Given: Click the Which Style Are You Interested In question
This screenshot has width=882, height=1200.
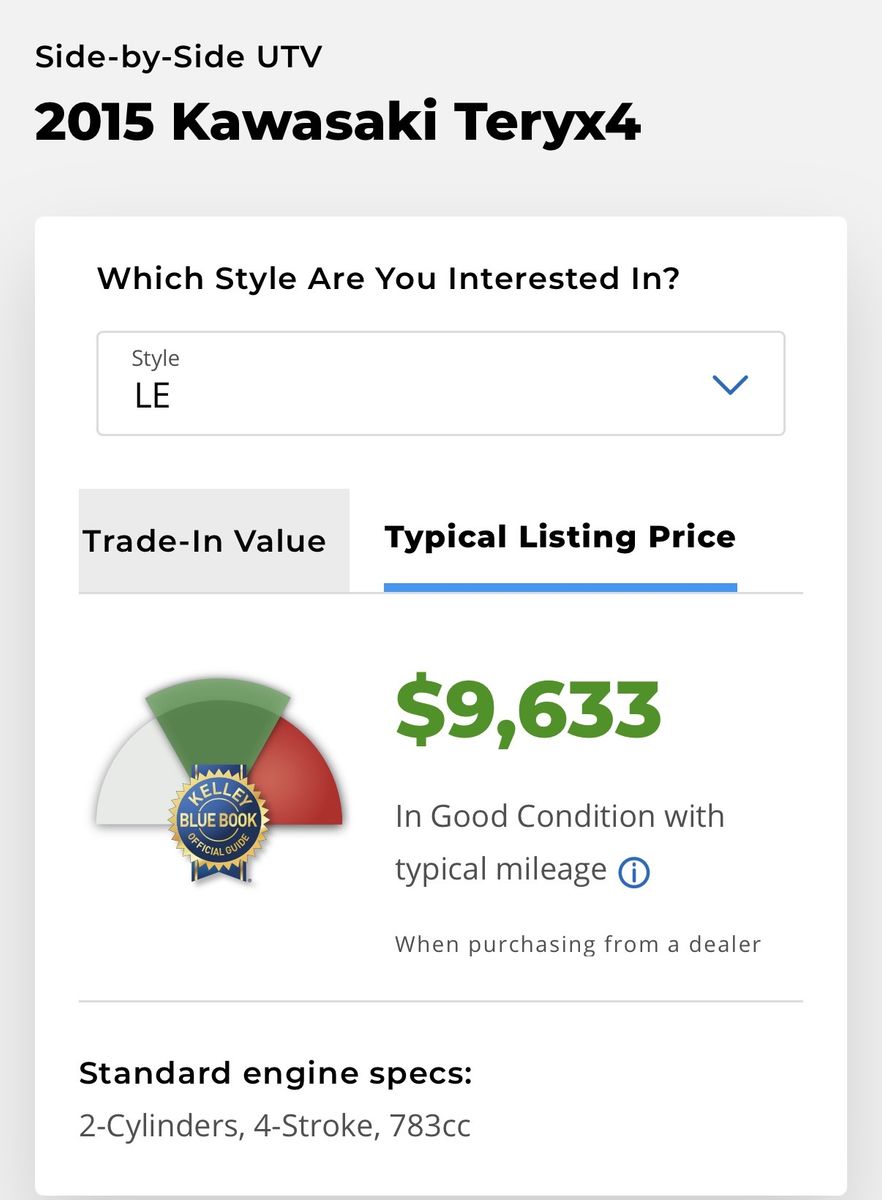Looking at the screenshot, I should 389,277.
